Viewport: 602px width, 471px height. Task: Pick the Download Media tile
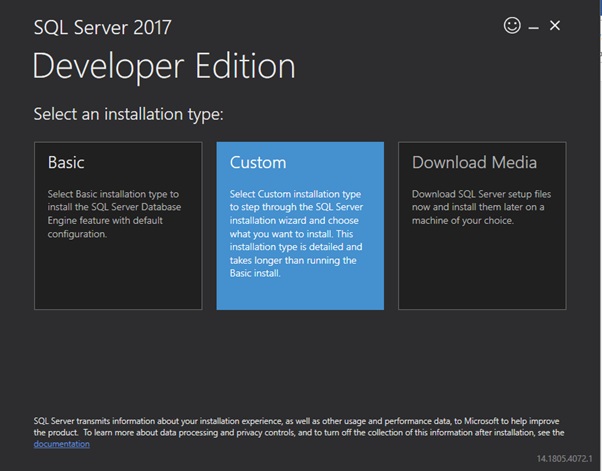482,226
